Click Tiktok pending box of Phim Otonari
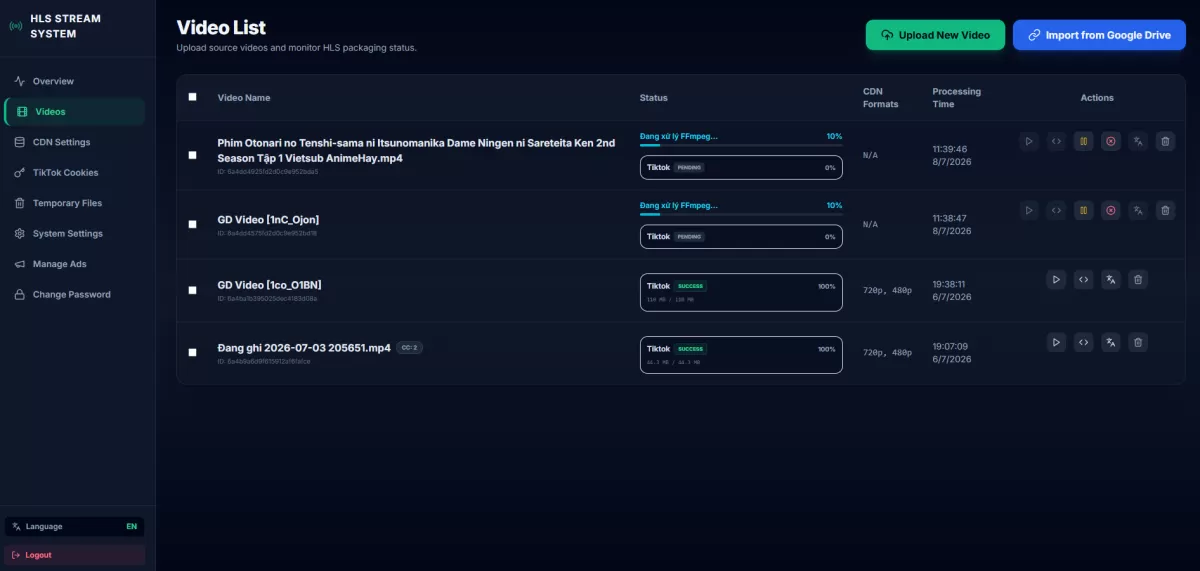Screen dimensions: 1200x571 pos(741,168)
